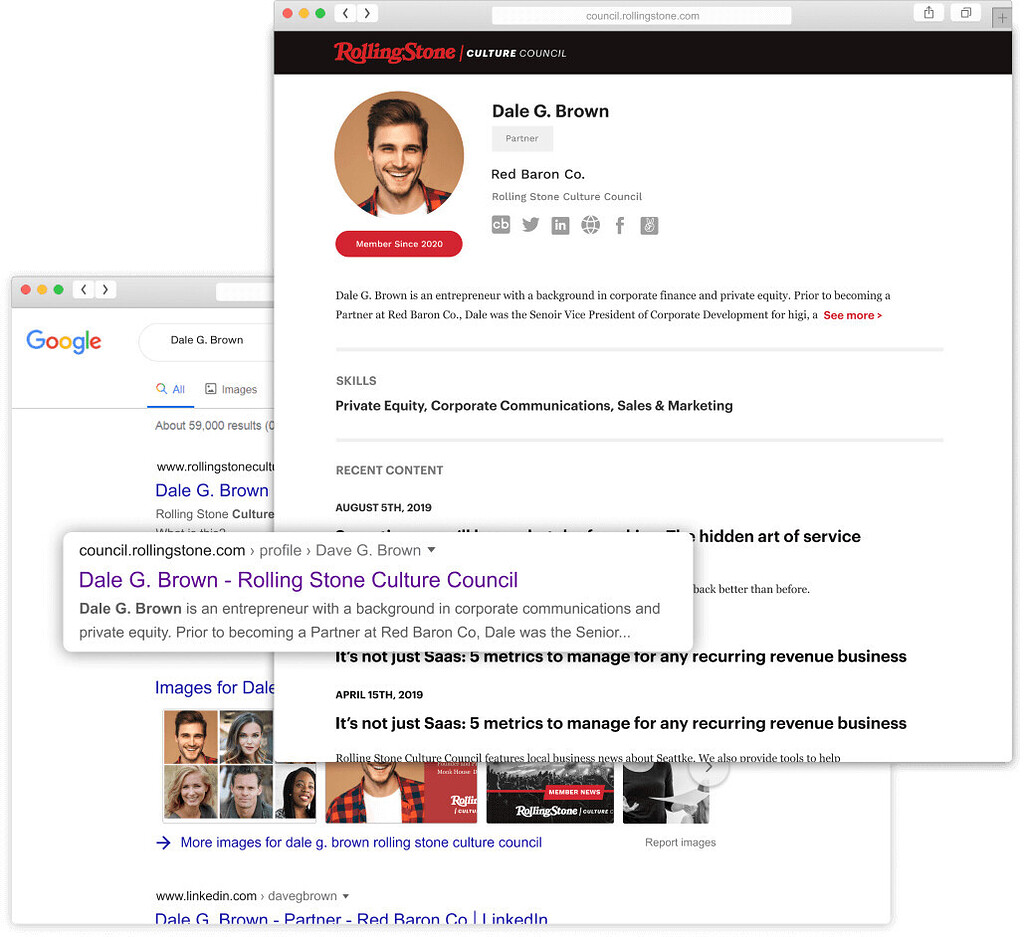Image resolution: width=1024 pixels, height=937 pixels.
Task: Open Dale G. Brown - Rolling Stone Culture Council result
Action: point(299,582)
